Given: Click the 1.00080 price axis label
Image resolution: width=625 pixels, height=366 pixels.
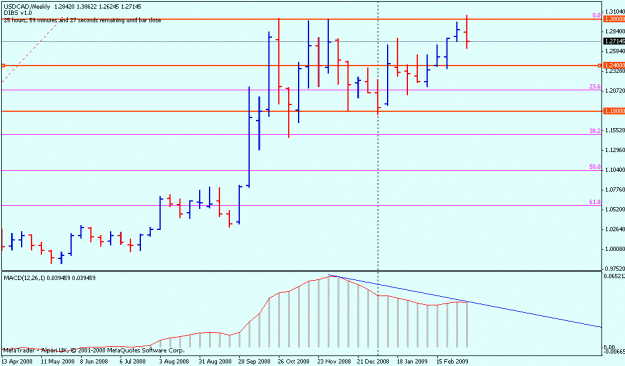Looking at the screenshot, I should coord(615,249).
